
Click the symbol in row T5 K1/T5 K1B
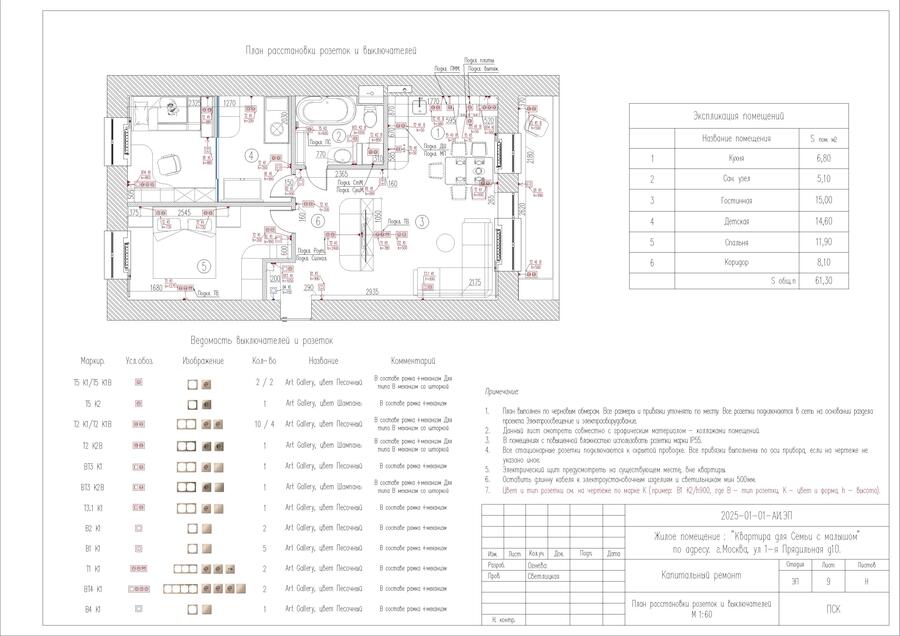138,382
